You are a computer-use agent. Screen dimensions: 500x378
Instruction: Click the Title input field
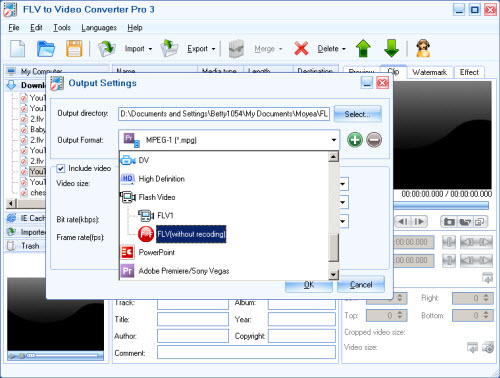pos(193,319)
